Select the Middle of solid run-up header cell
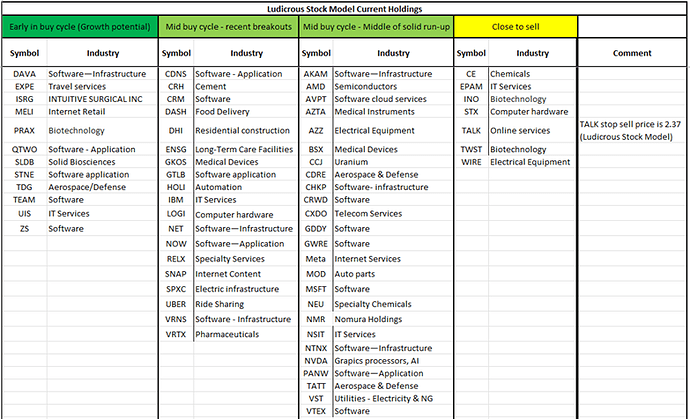The width and height of the screenshot is (690, 419). coord(377,27)
